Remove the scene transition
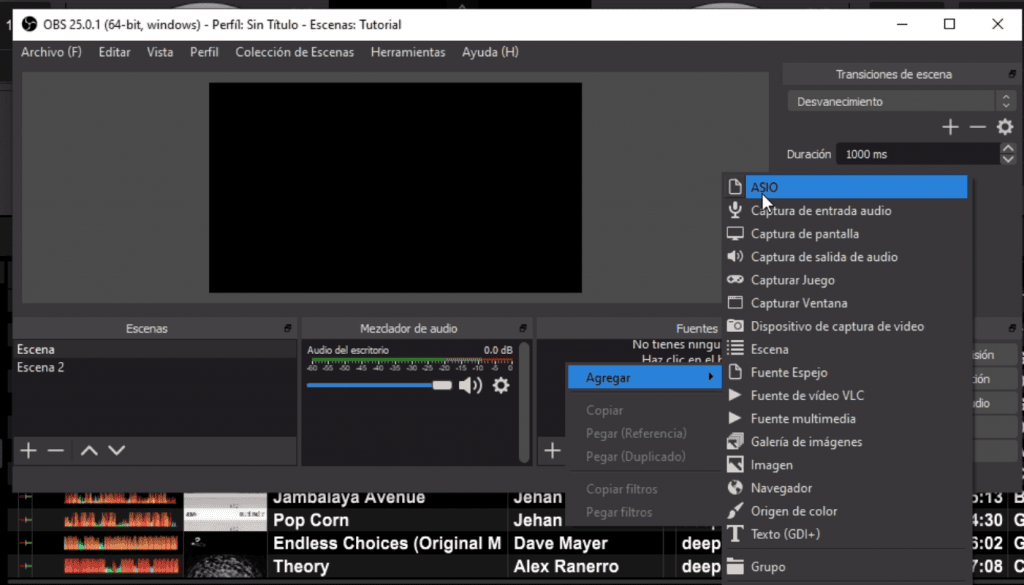 978,127
